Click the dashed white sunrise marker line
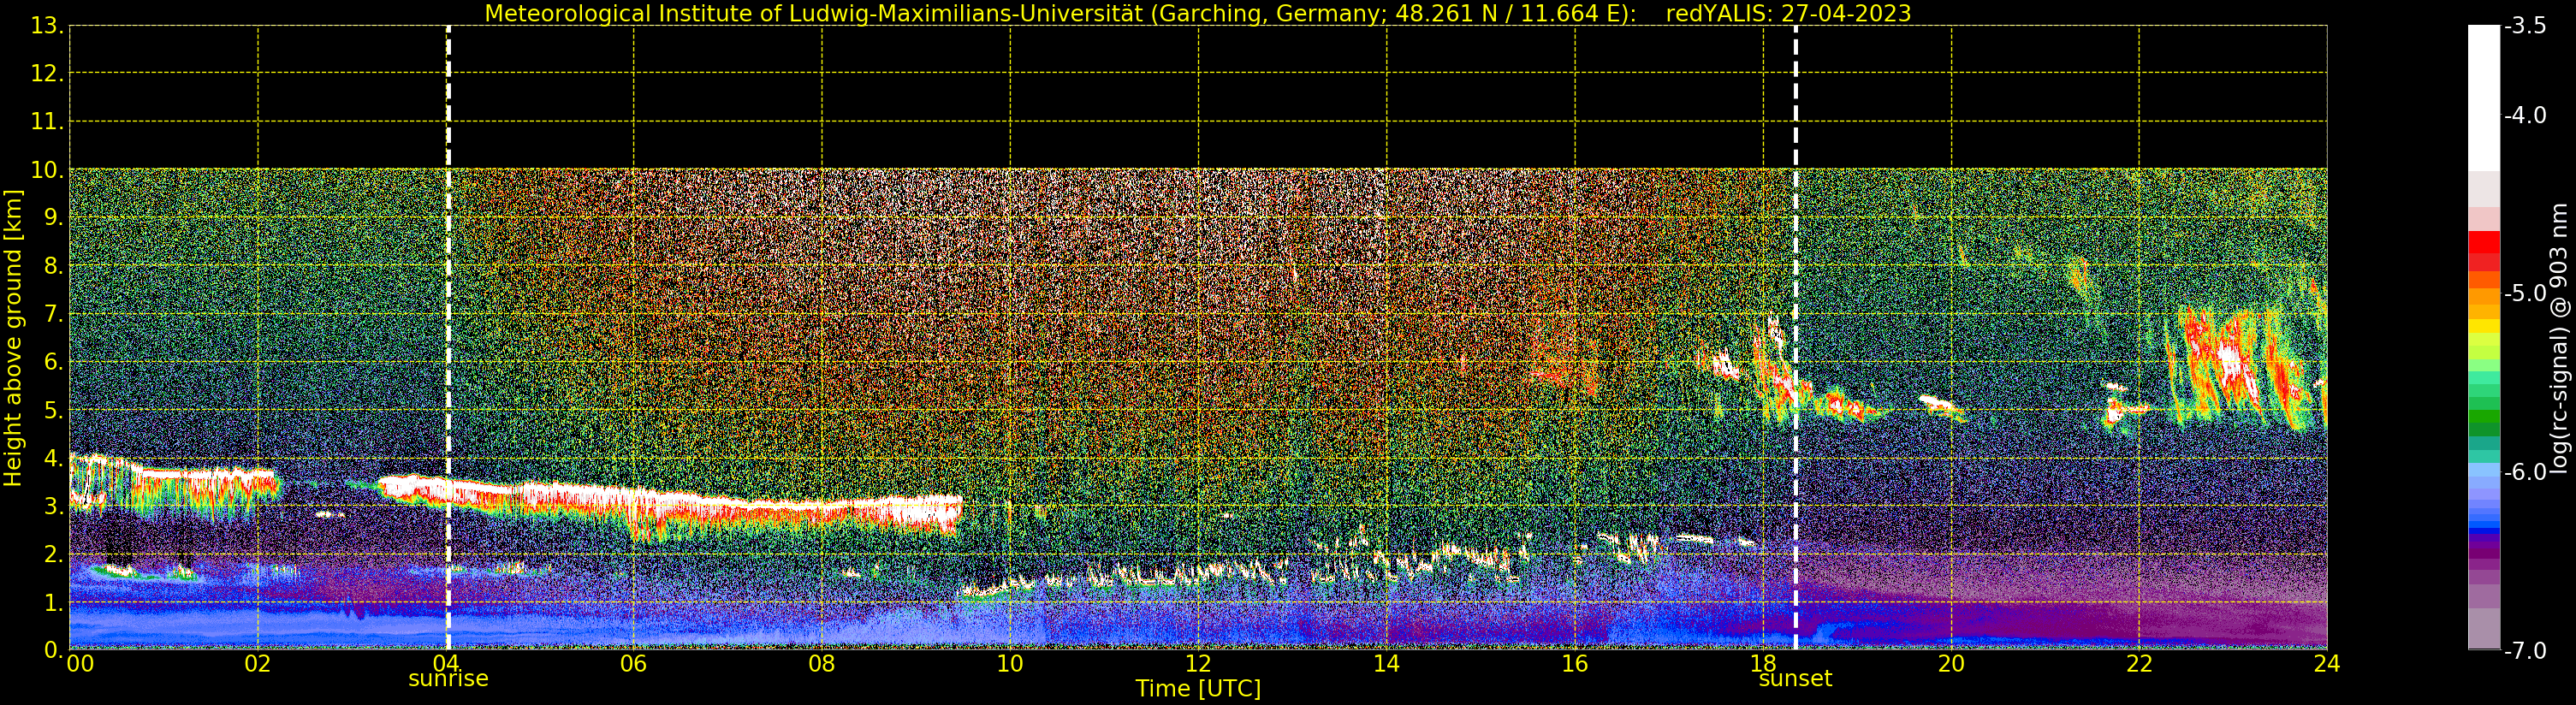This screenshot has height=705, width=2576. pyautogui.click(x=448, y=337)
